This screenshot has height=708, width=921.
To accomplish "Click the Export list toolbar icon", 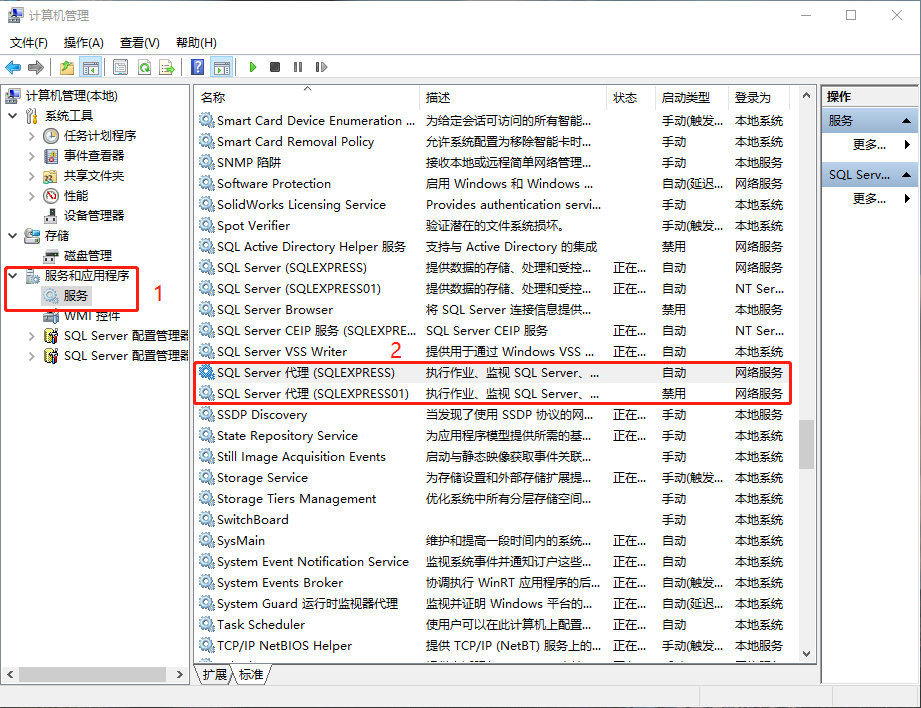I will tap(167, 68).
